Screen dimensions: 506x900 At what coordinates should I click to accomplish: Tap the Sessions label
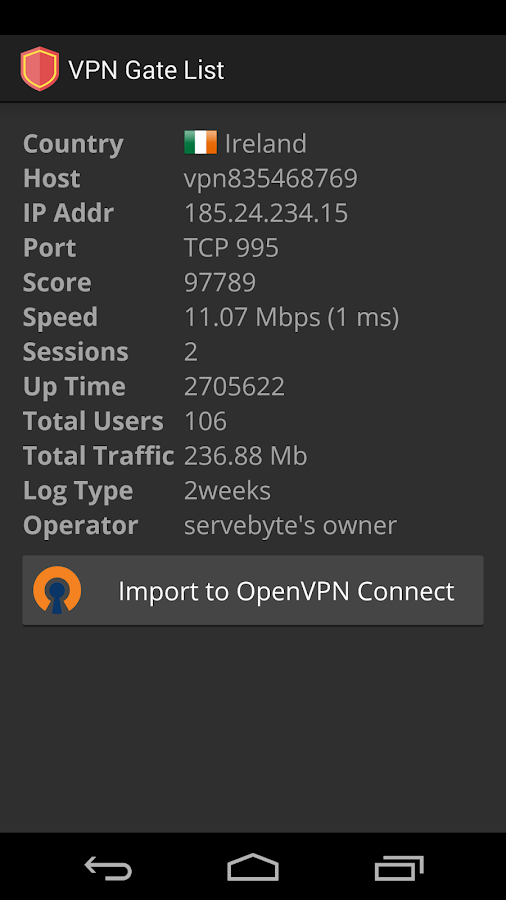[x=76, y=352]
